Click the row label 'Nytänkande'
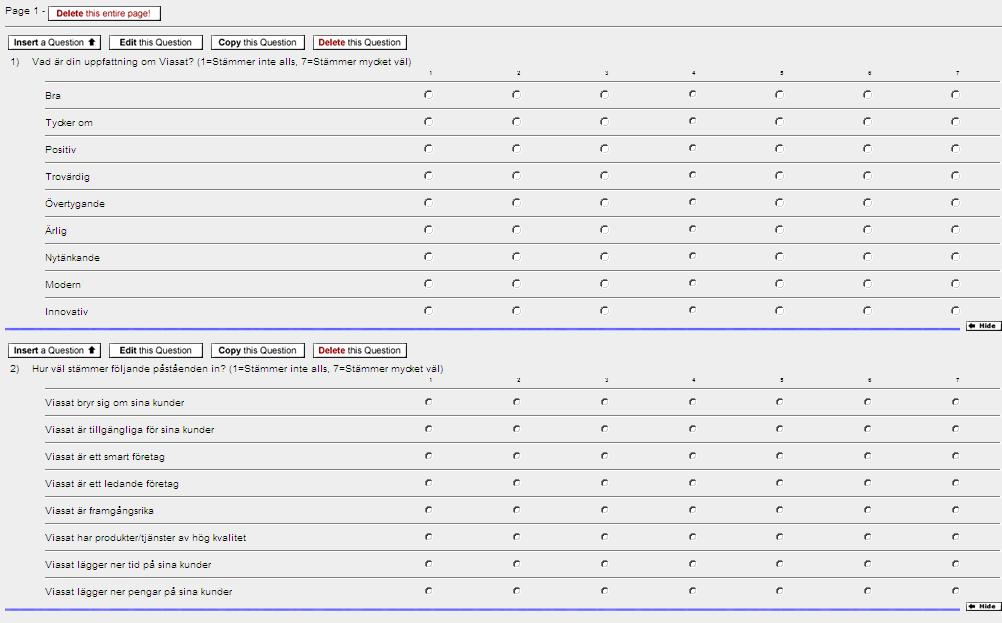The height and width of the screenshot is (623, 1002). point(72,258)
